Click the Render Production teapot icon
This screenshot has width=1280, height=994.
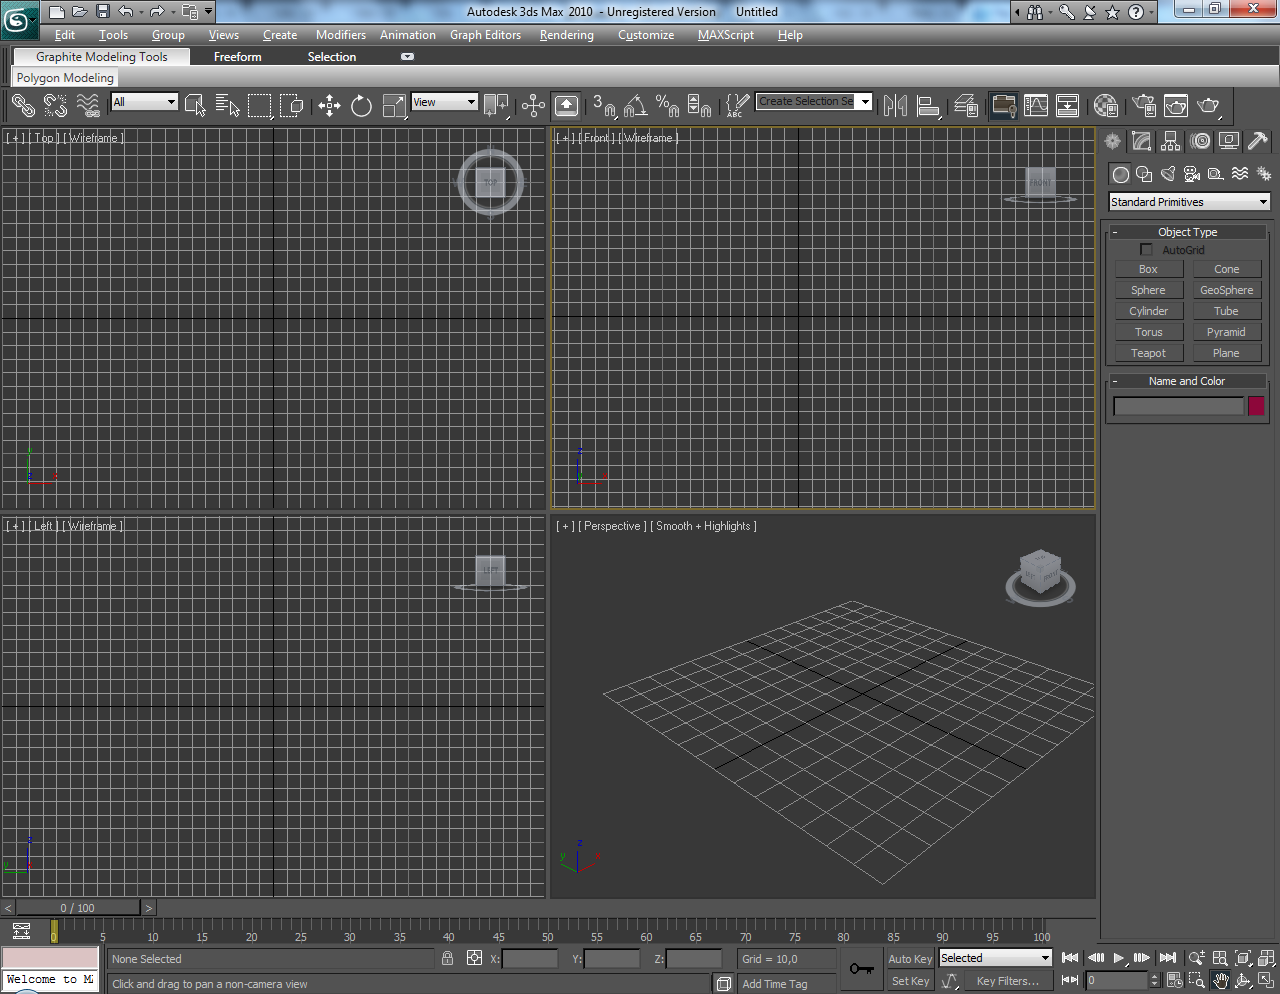click(1209, 105)
